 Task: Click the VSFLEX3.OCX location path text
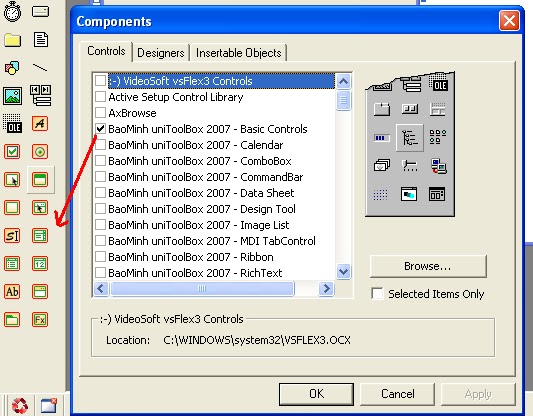[257, 340]
